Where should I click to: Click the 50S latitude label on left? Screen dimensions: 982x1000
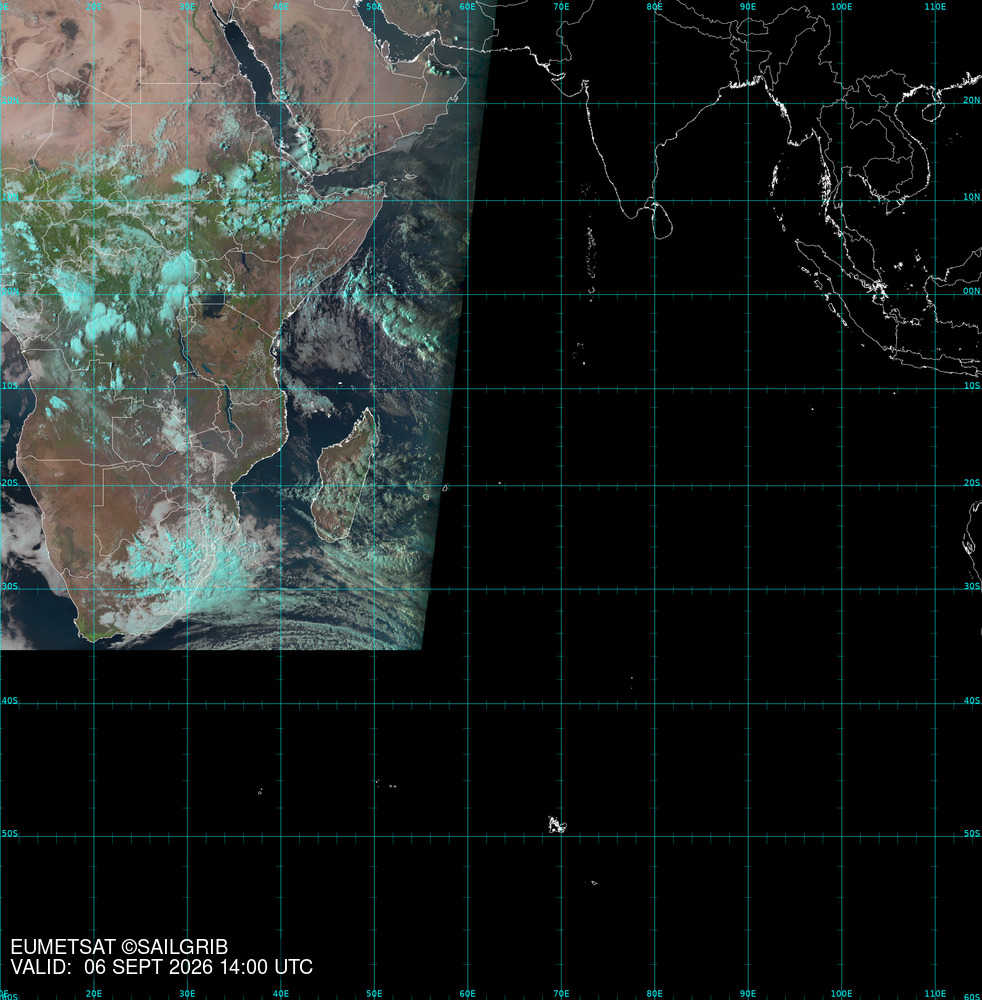point(10,834)
